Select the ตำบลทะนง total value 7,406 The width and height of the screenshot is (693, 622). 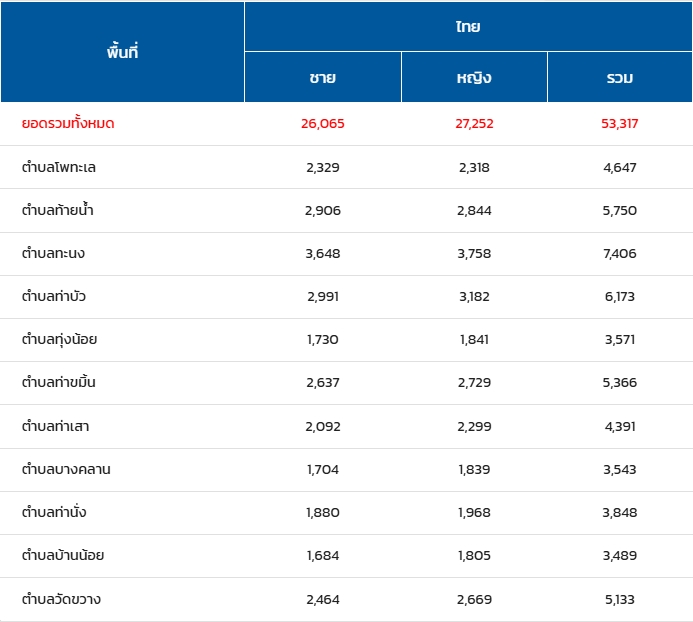(620, 253)
